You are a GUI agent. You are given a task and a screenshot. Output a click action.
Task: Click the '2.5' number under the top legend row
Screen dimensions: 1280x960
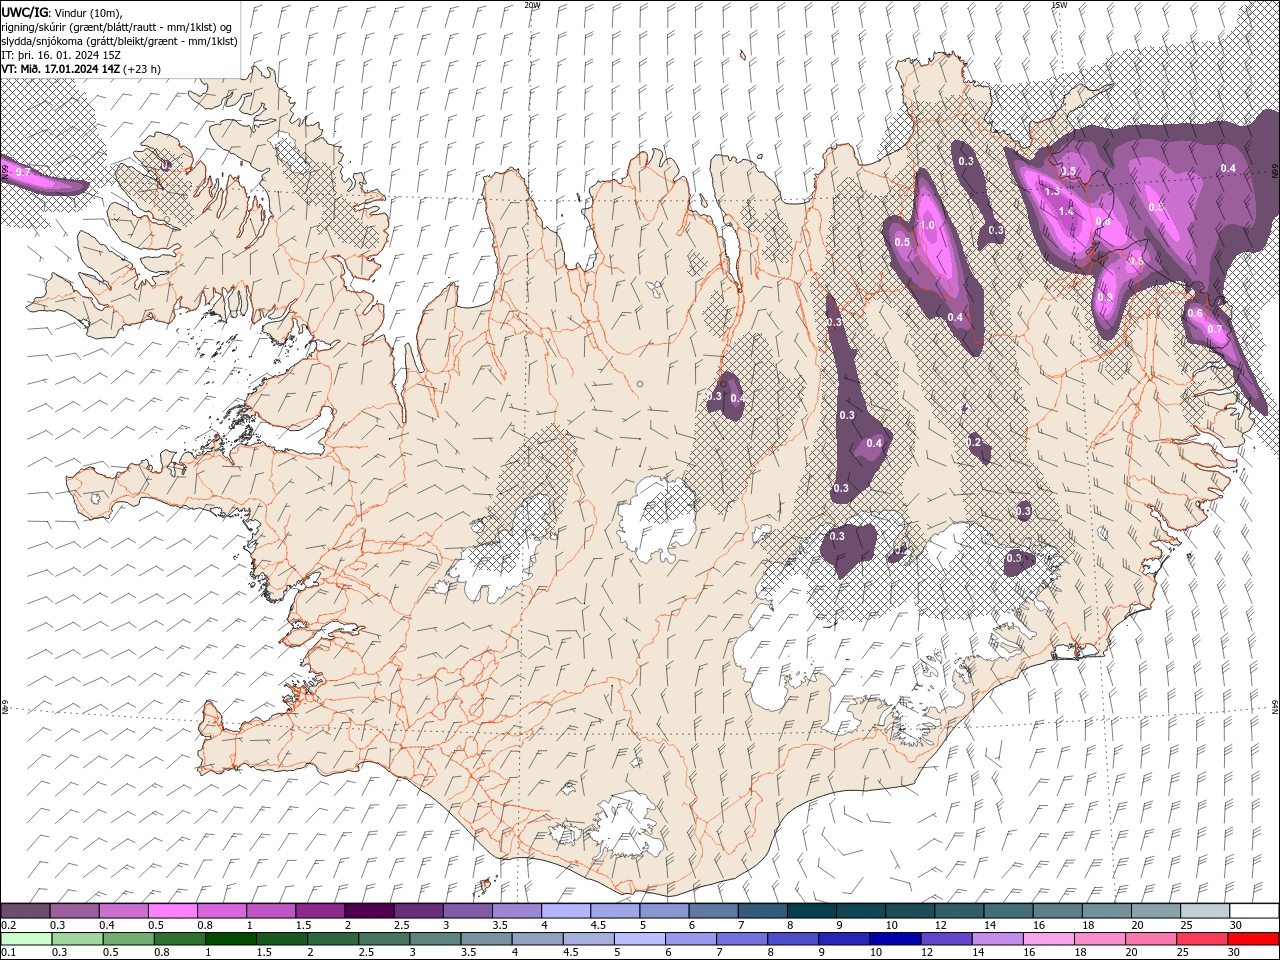click(x=401, y=925)
